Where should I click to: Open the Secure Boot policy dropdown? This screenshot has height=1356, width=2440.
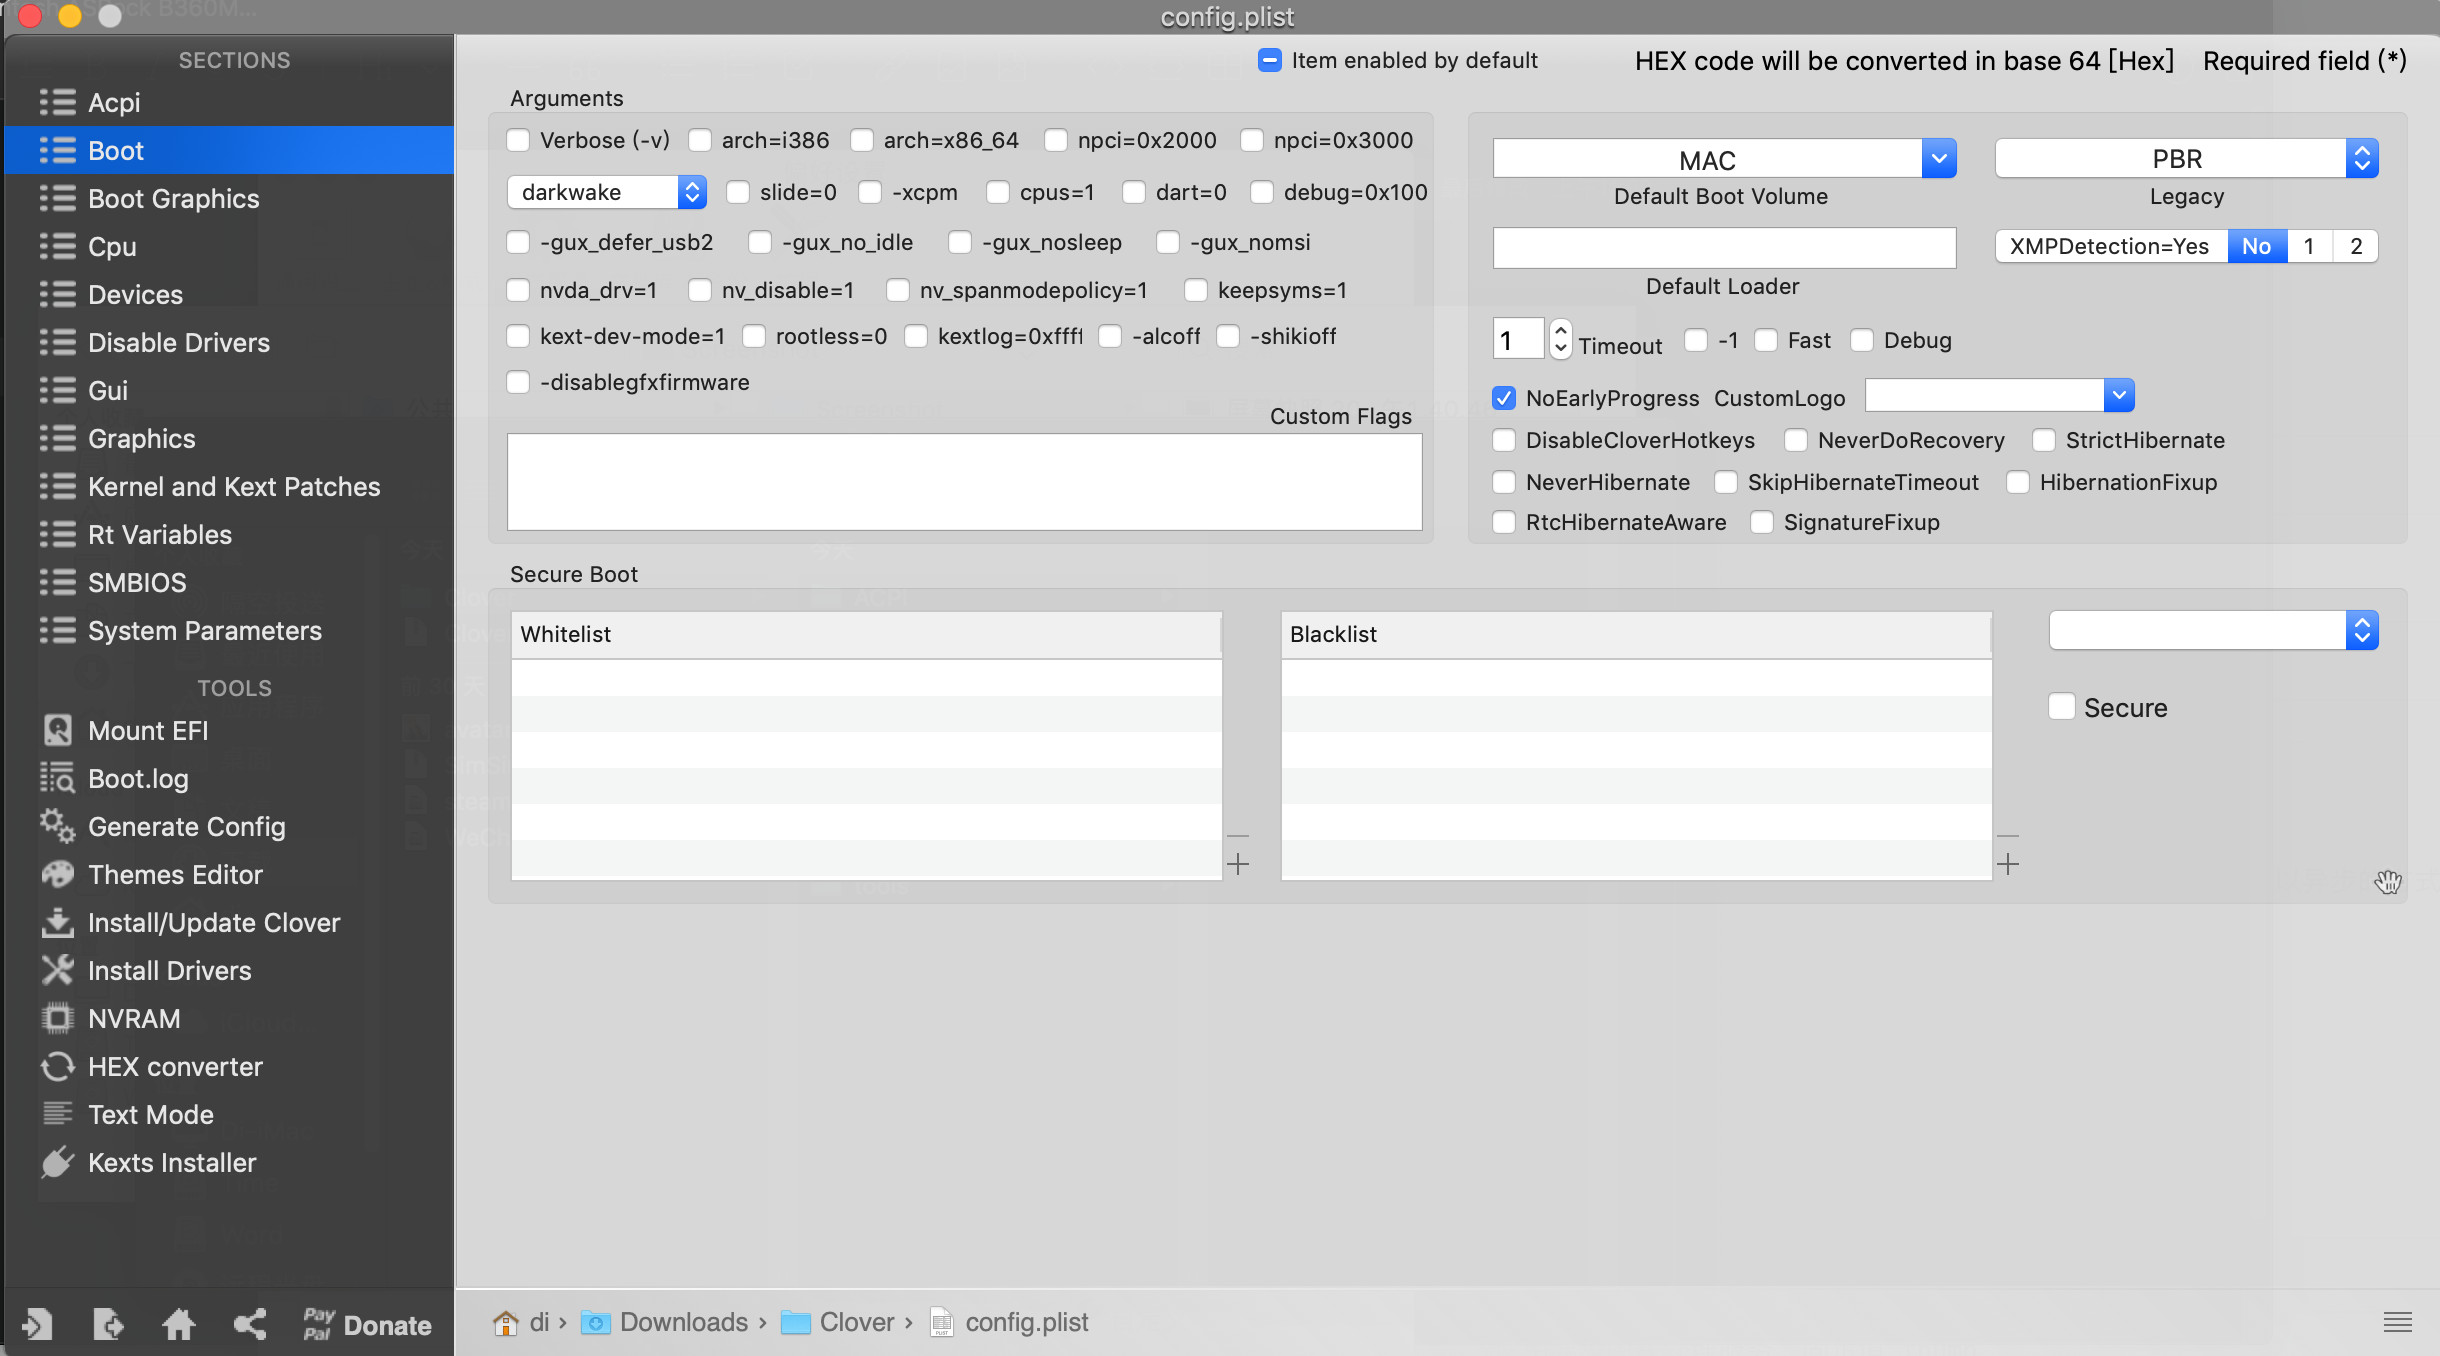click(x=2214, y=631)
